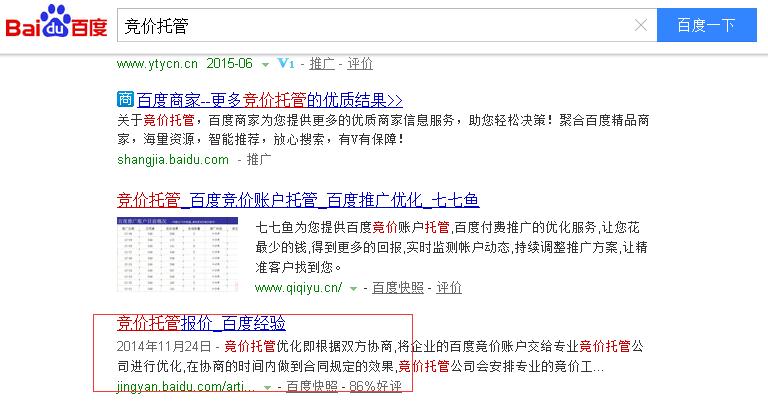
Task: Click the blue 商 merchant icon
Action: 125,99
